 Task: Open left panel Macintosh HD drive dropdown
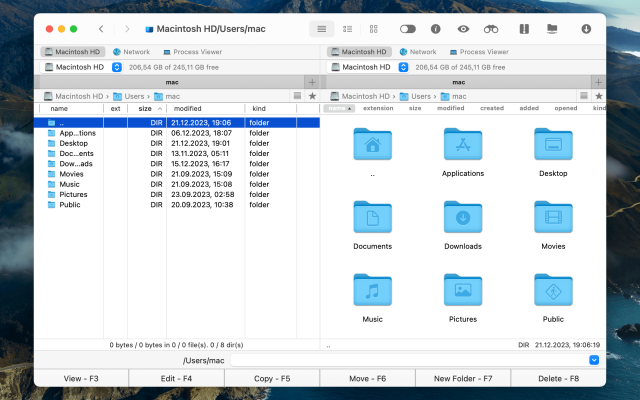tap(117, 66)
